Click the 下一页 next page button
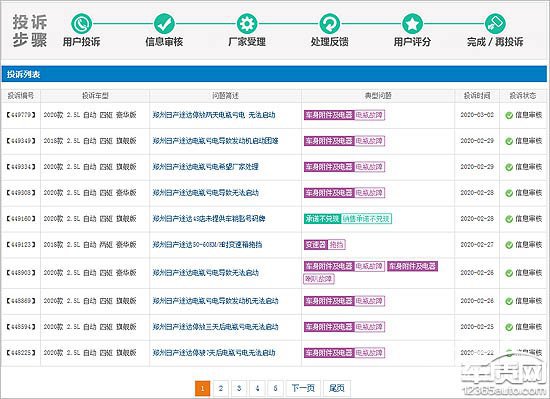The height and width of the screenshot is (399, 550). click(303, 388)
